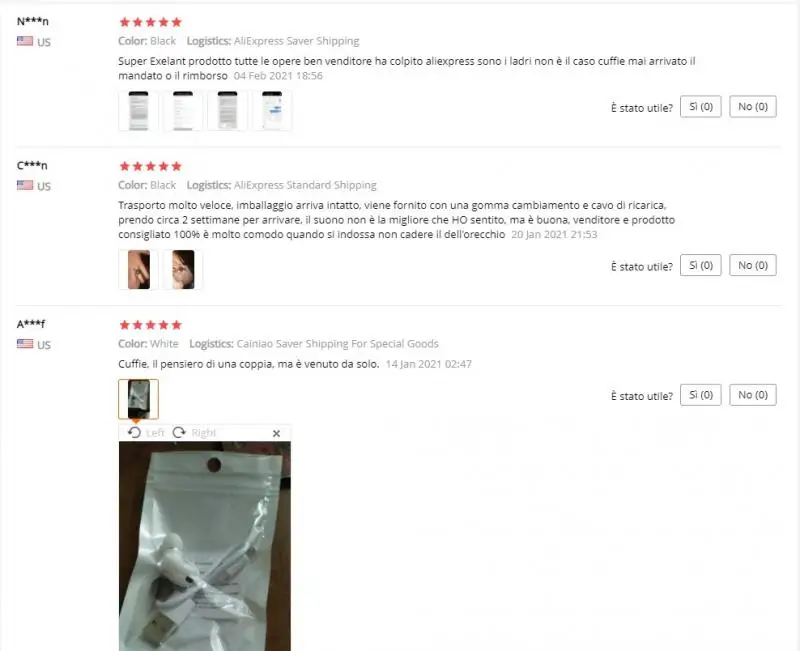The width and height of the screenshot is (800, 651).
Task: Mark N***n's review not helpful with No
Action: [x=753, y=107]
